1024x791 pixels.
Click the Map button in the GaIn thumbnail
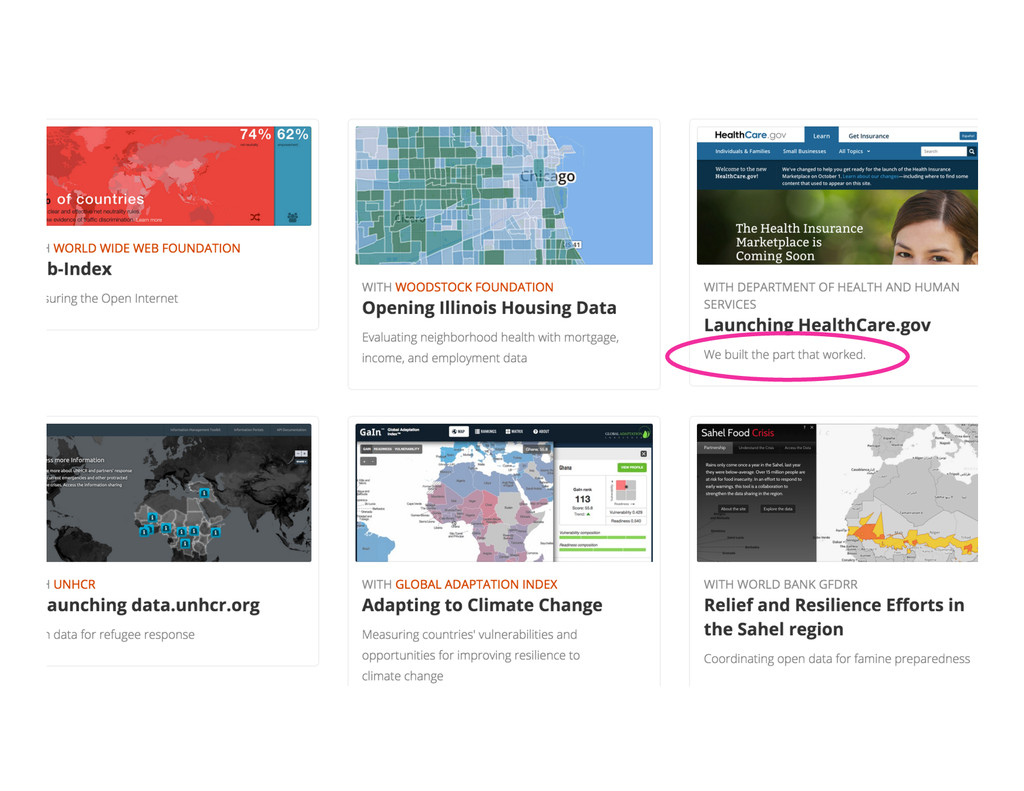[x=459, y=431]
